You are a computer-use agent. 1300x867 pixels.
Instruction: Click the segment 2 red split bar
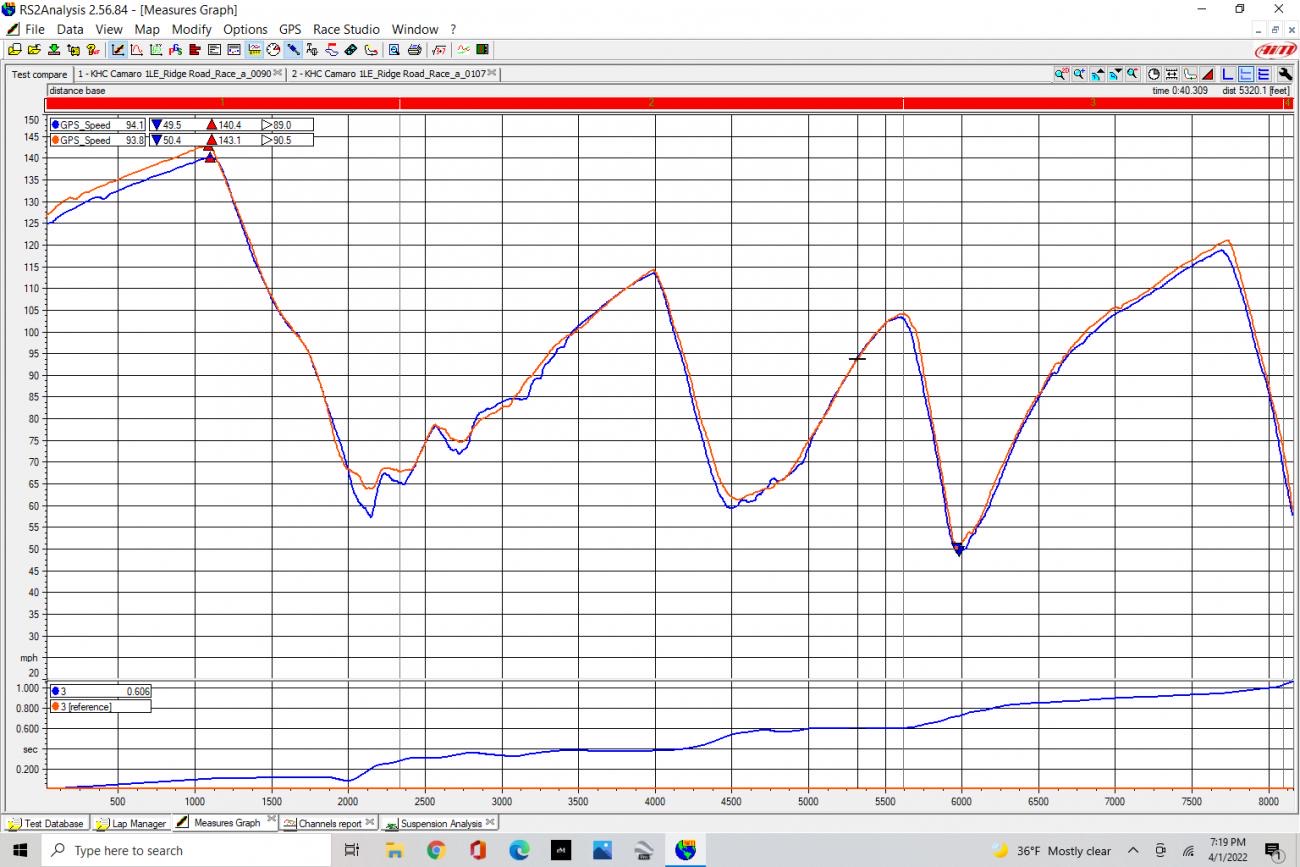(651, 103)
